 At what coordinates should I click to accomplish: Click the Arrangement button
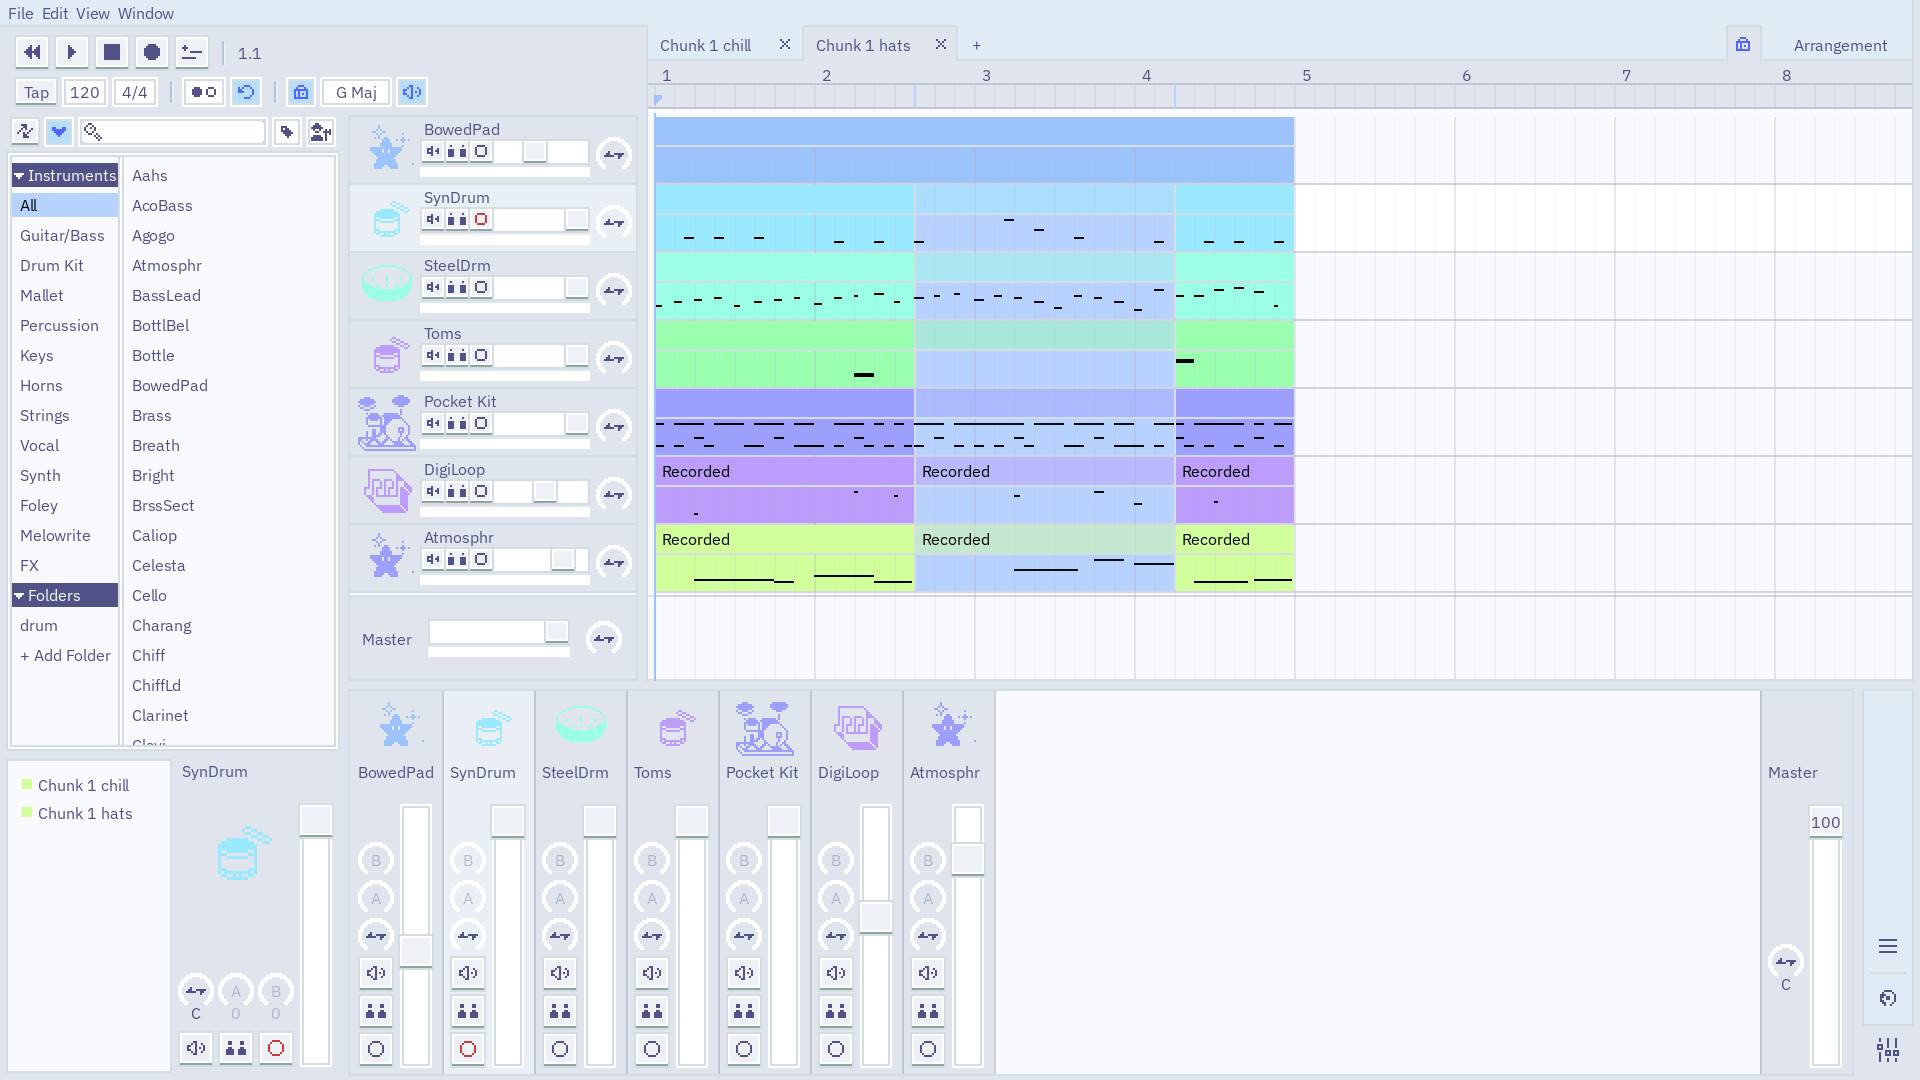(x=1840, y=45)
